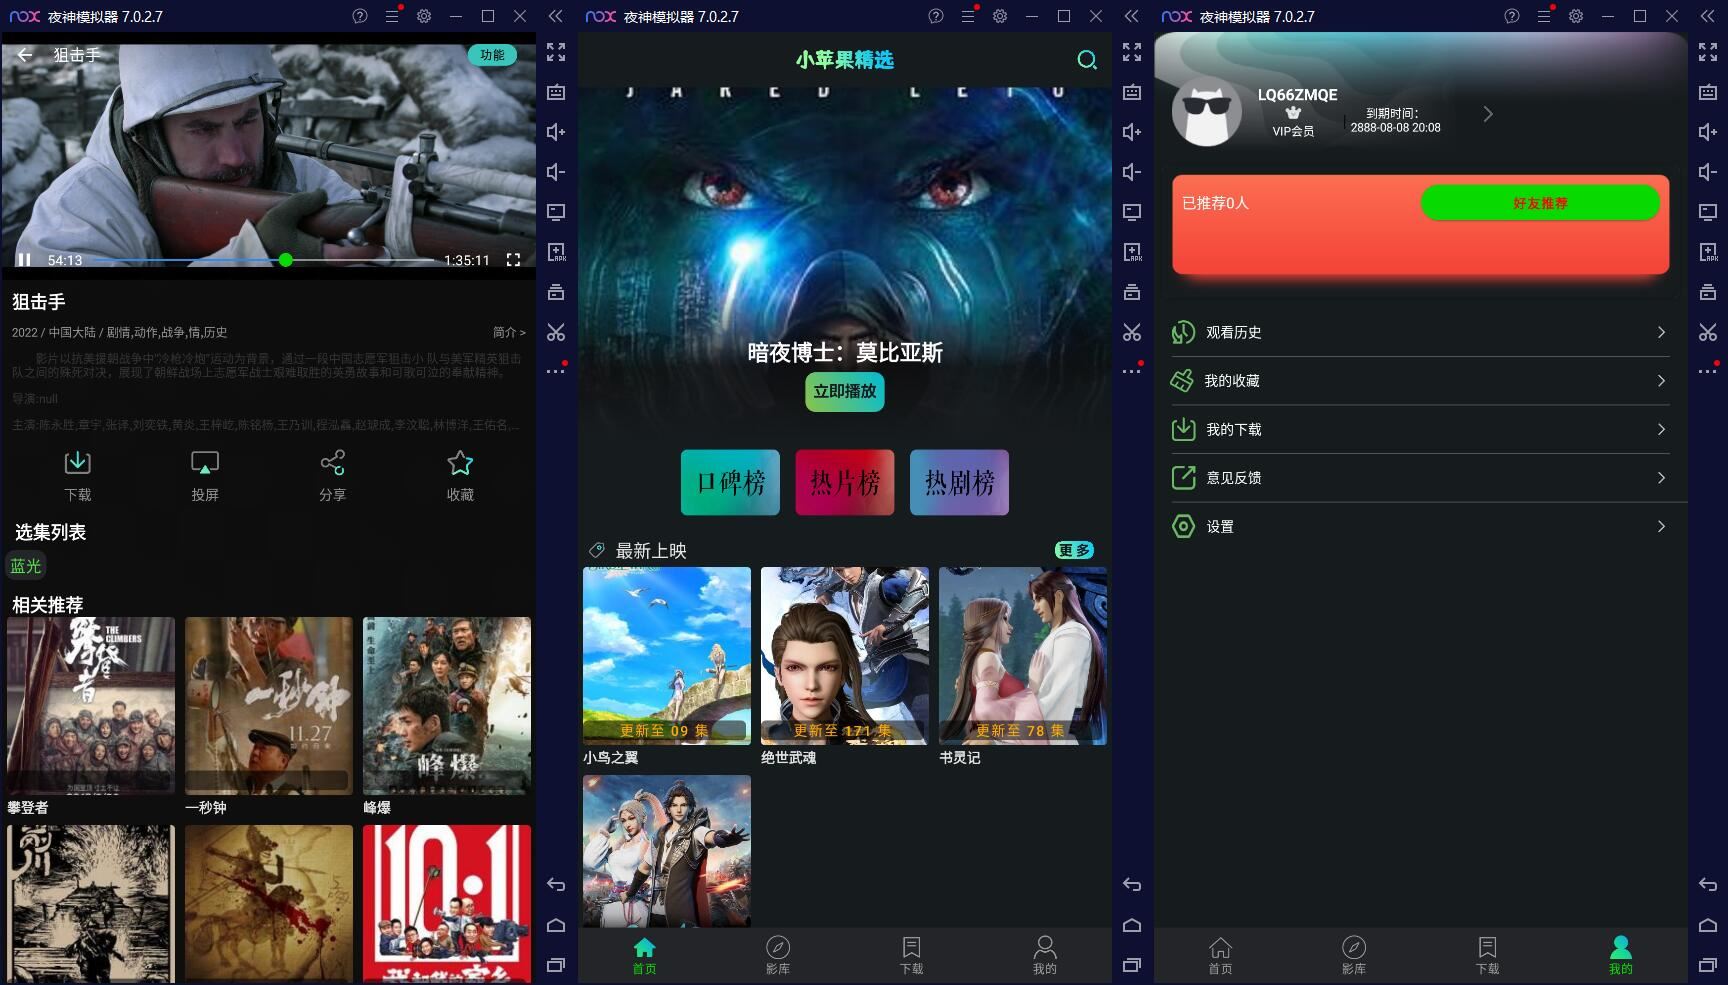
Task: Open the 意见反馈 row
Action: click(1421, 478)
